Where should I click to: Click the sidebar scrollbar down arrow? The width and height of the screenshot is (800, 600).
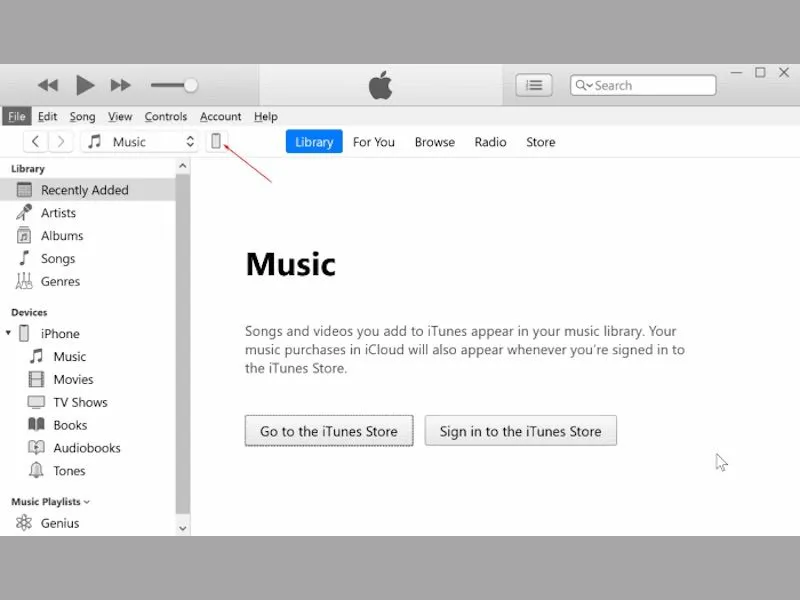point(183,528)
